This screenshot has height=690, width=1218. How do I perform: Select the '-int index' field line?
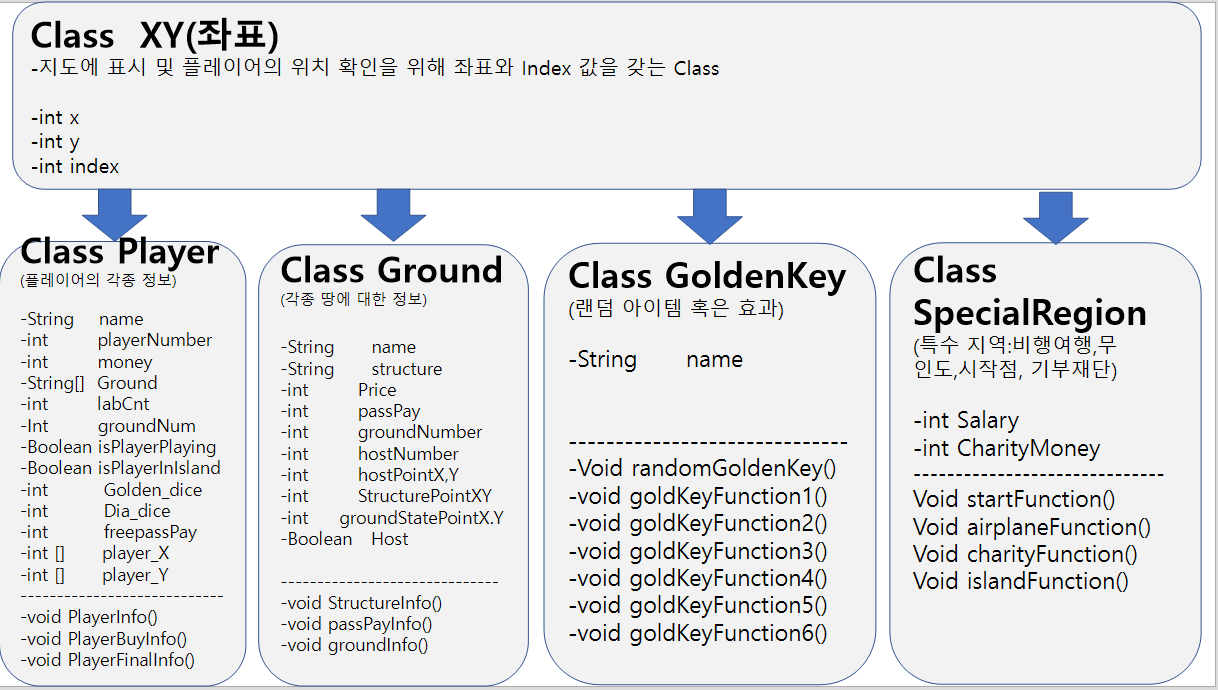74,166
